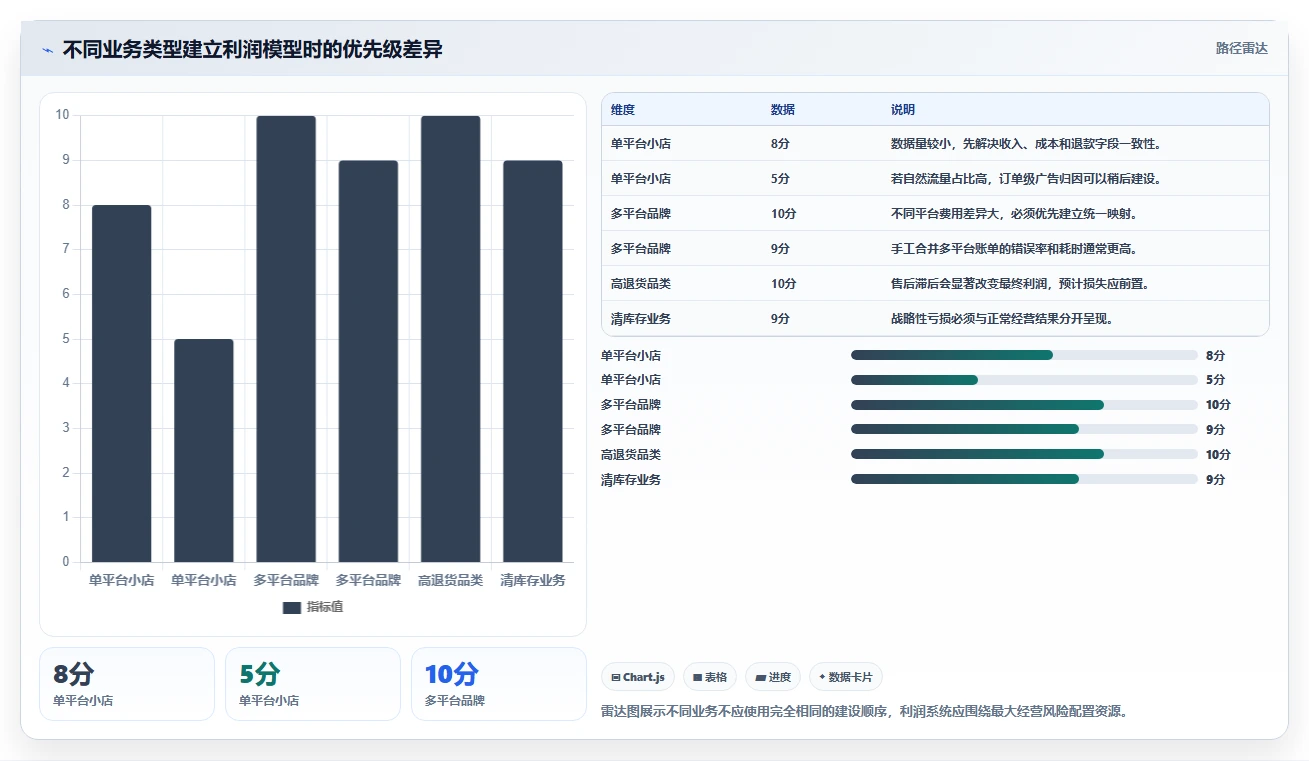Click the 清库存业务 label beside the progress bars

[631, 479]
